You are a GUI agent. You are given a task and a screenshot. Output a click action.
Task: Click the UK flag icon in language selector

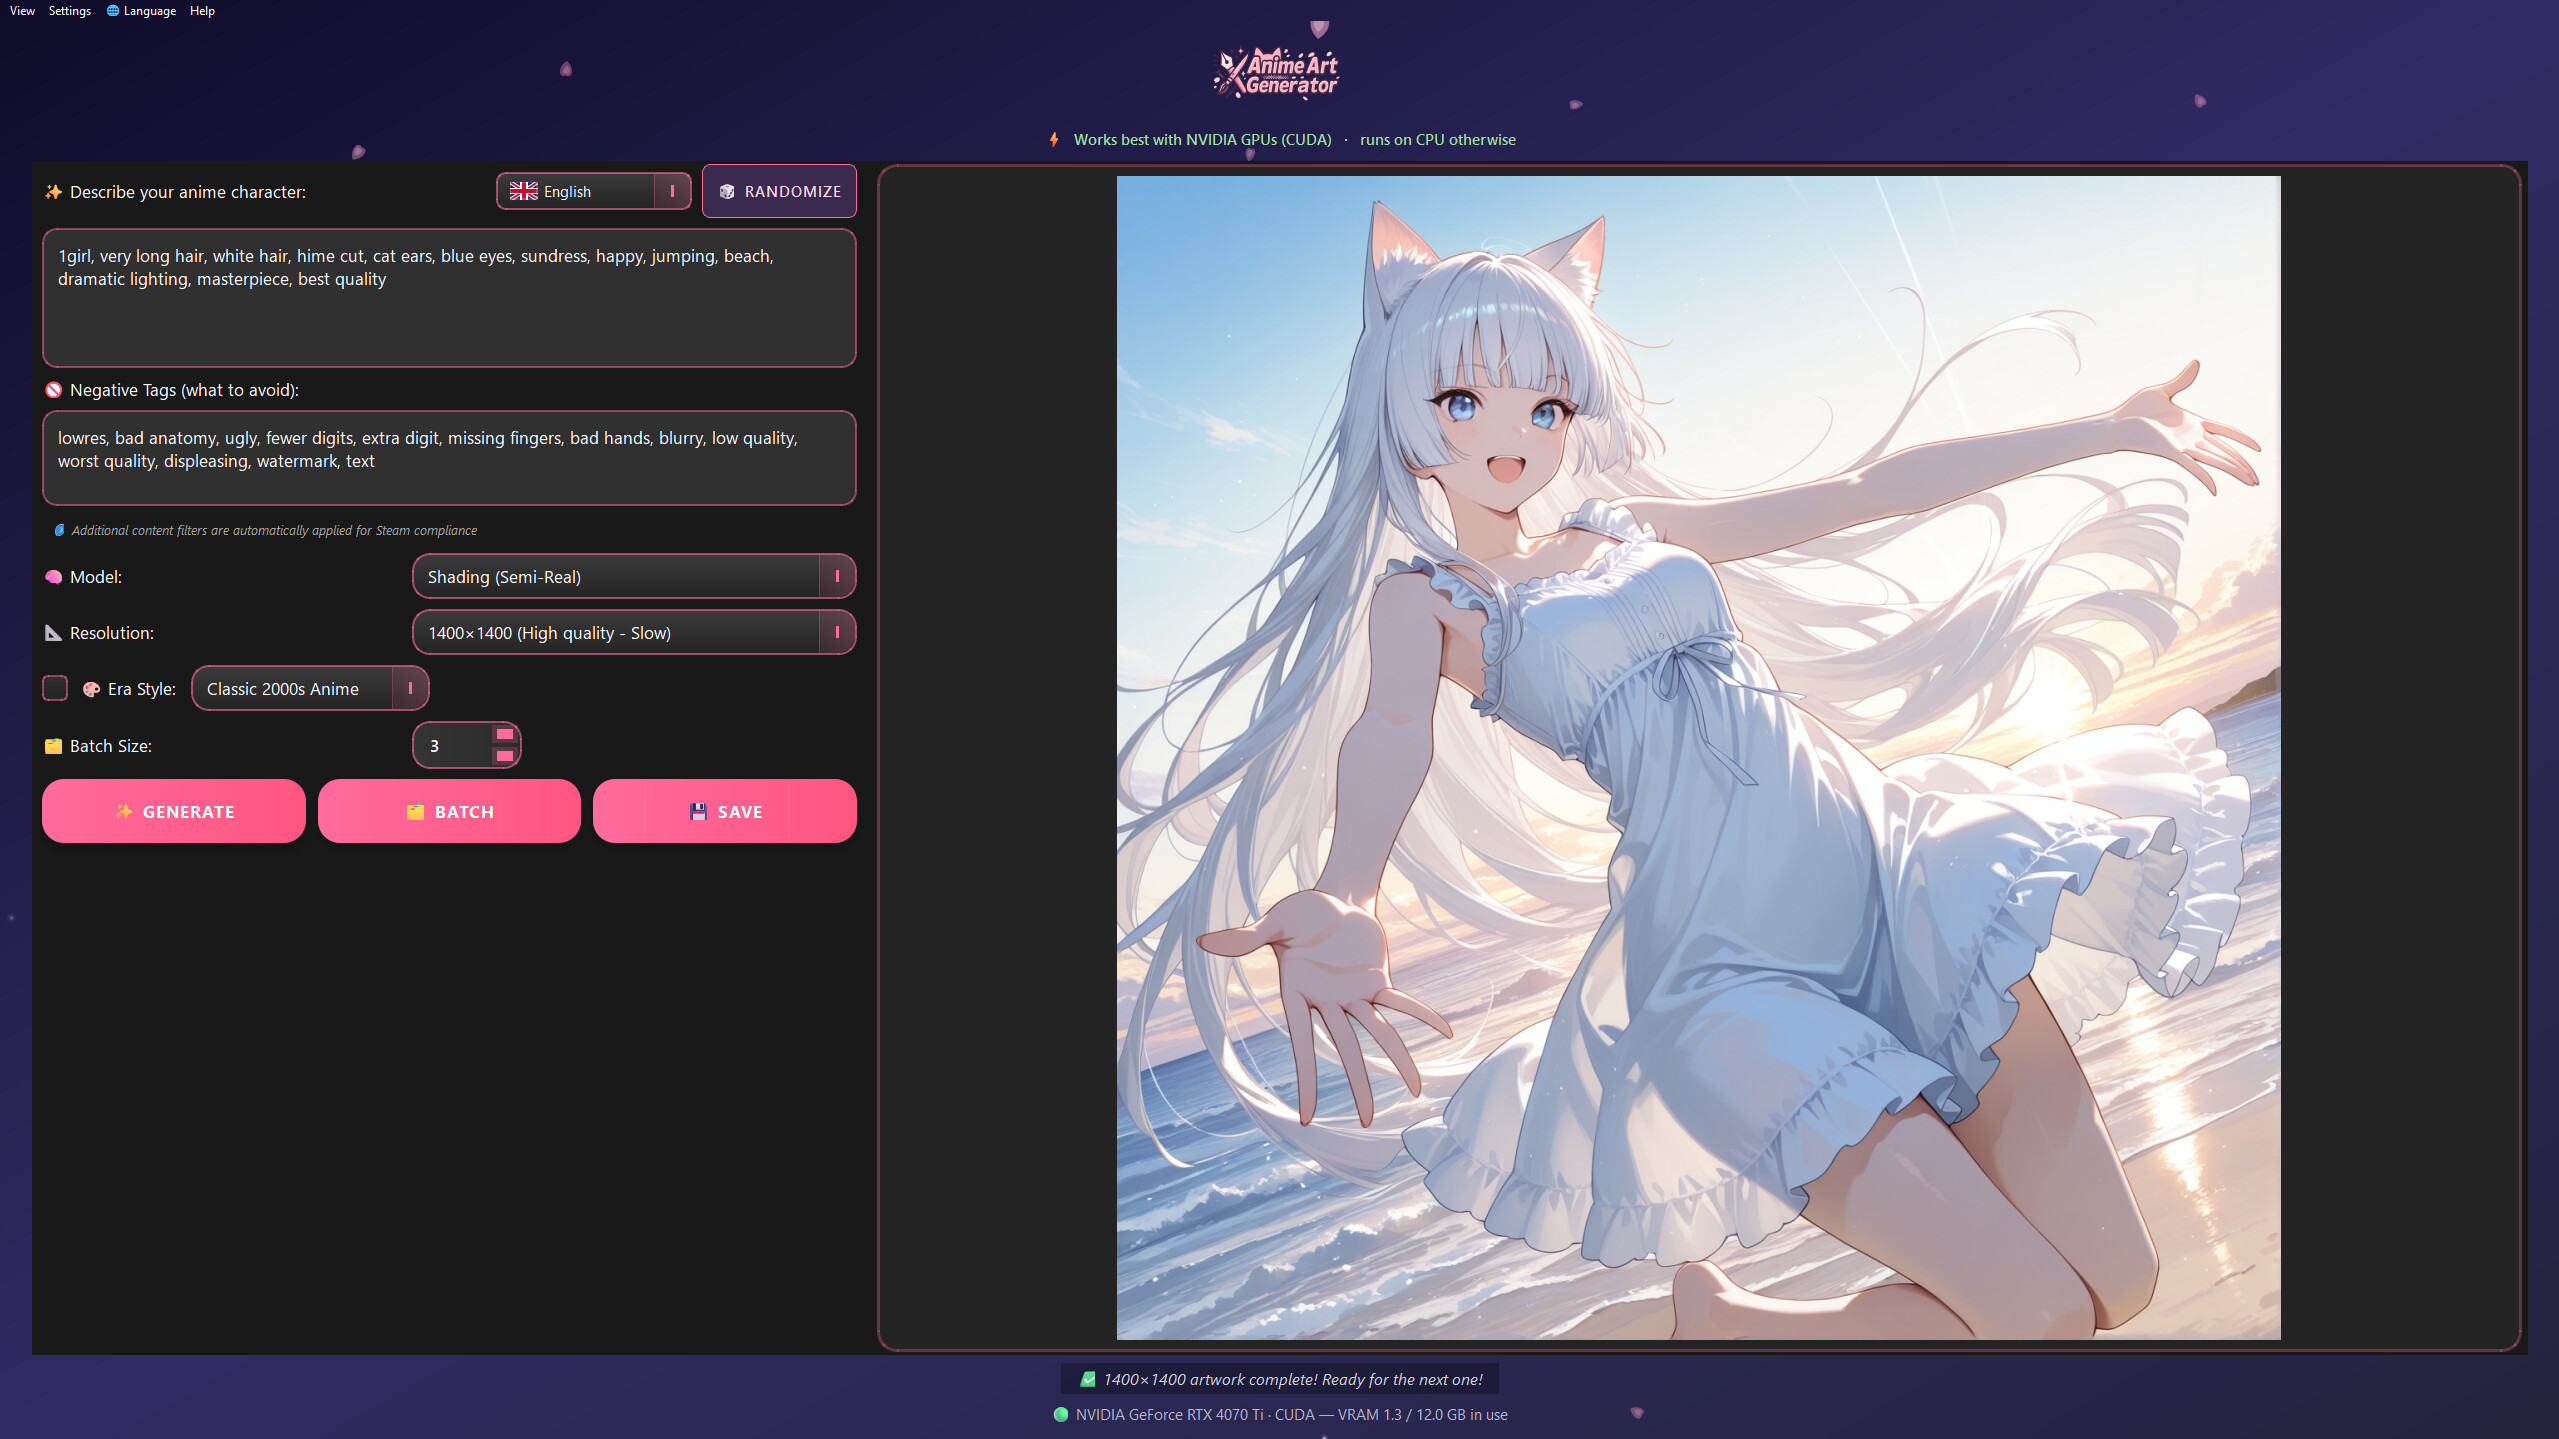(523, 191)
